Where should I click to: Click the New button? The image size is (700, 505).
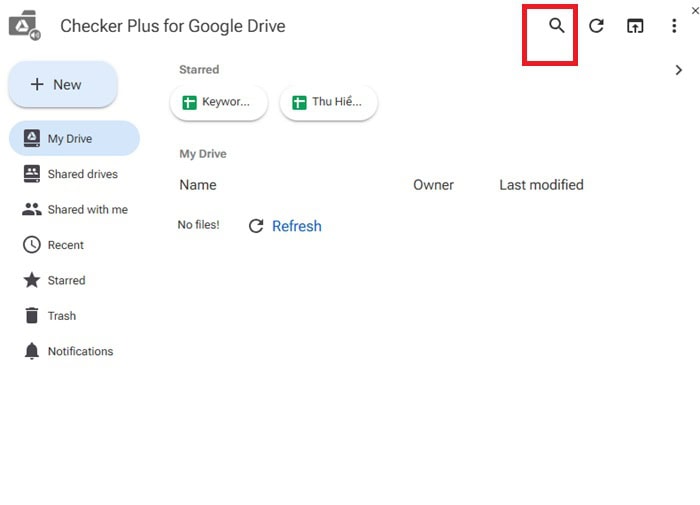[x=63, y=84]
